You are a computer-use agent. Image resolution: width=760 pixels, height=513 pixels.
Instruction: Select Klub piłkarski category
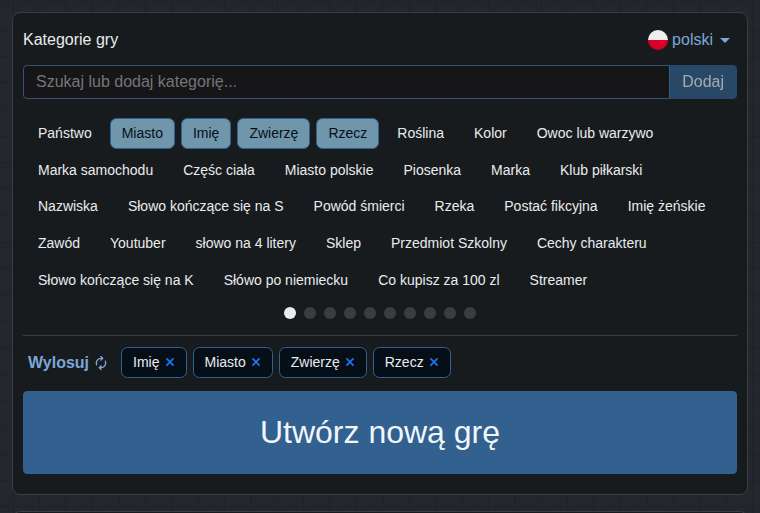pos(601,170)
